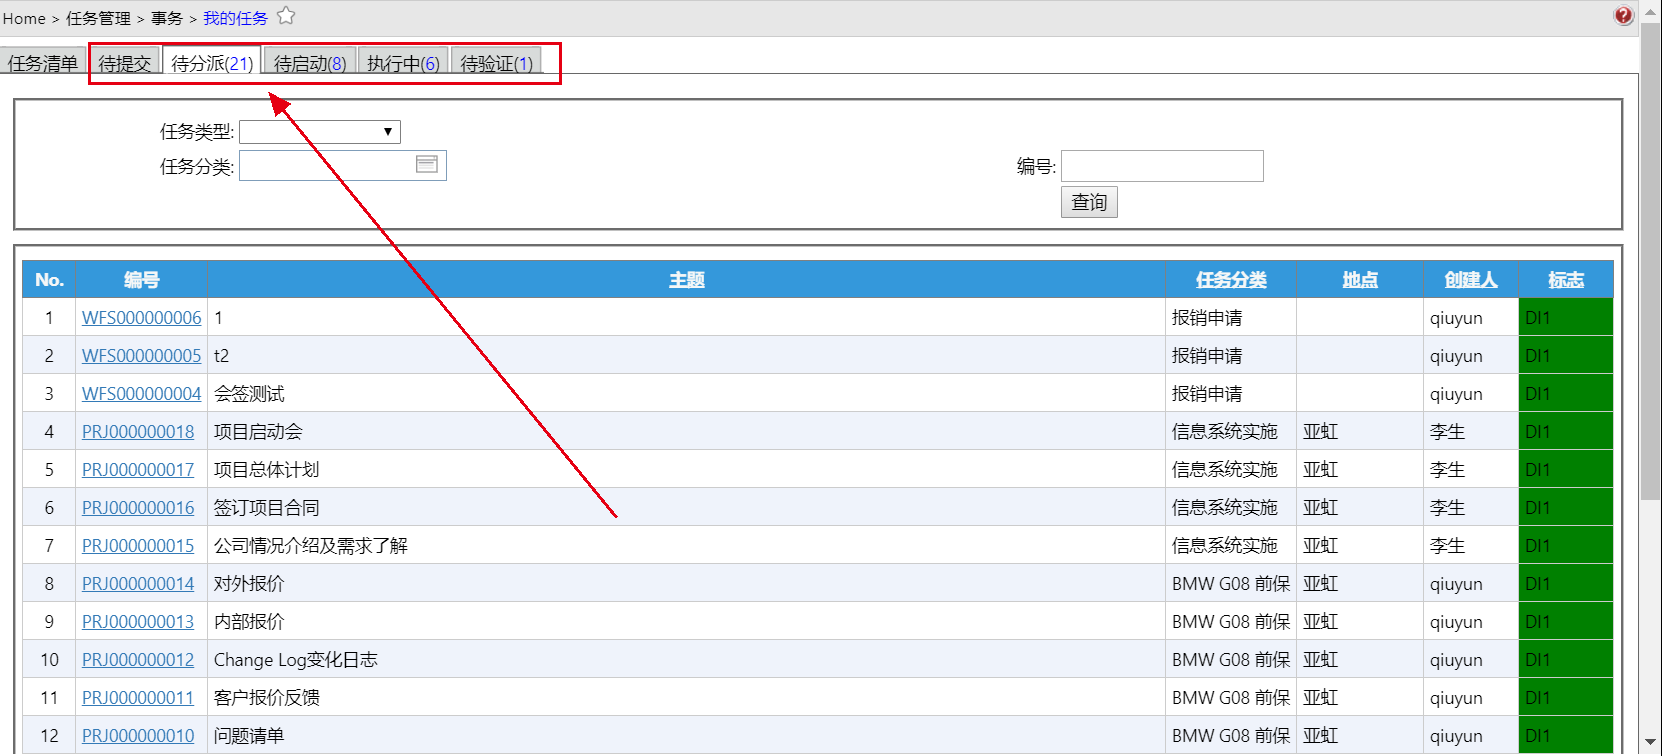Open the red help icon
The height and width of the screenshot is (756, 1662).
coord(1624,15)
